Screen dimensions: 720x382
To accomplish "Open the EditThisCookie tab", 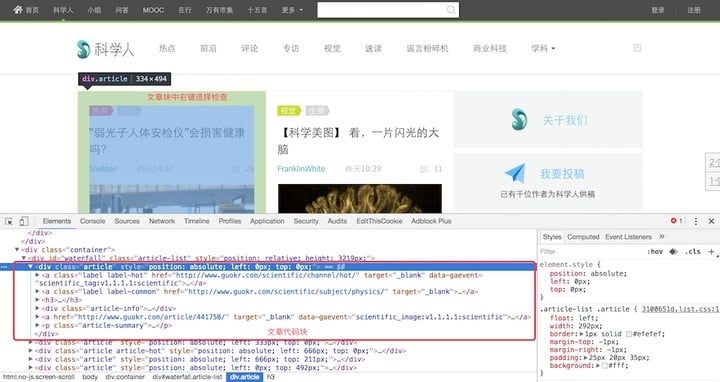I will pos(379,221).
